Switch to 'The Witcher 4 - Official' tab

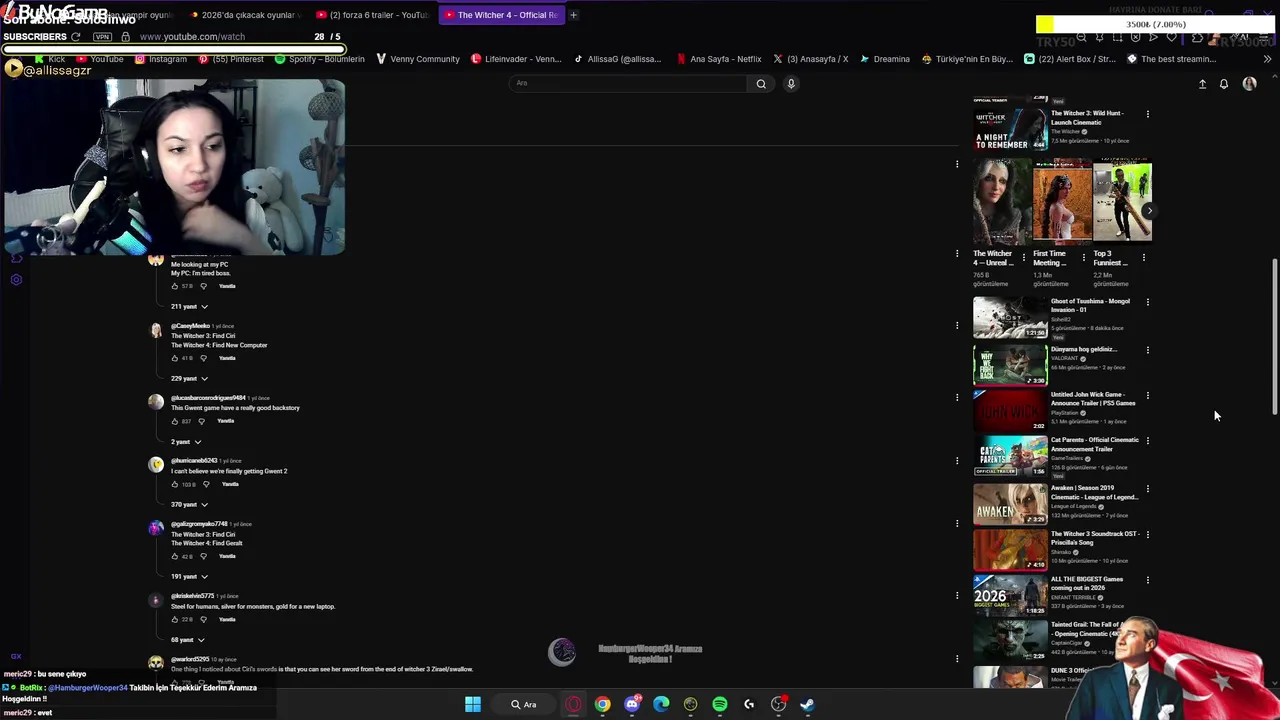(500, 15)
